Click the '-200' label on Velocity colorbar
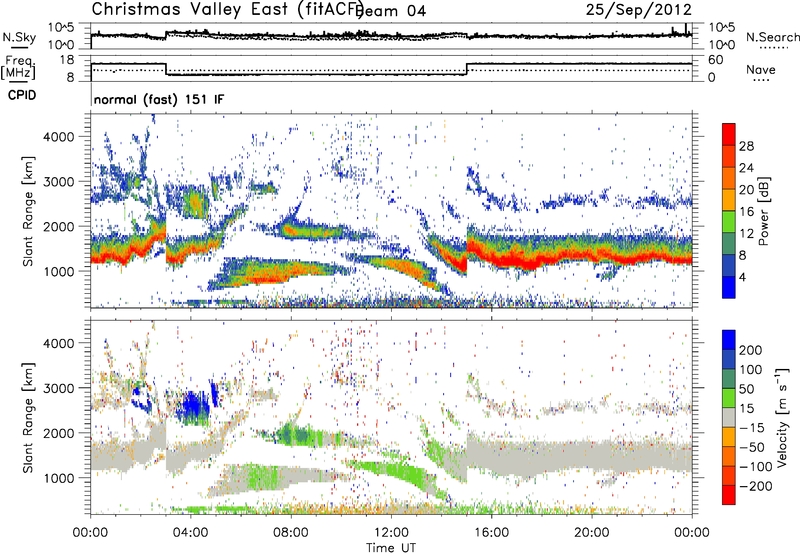This screenshot has width=800, height=554. coord(756,486)
